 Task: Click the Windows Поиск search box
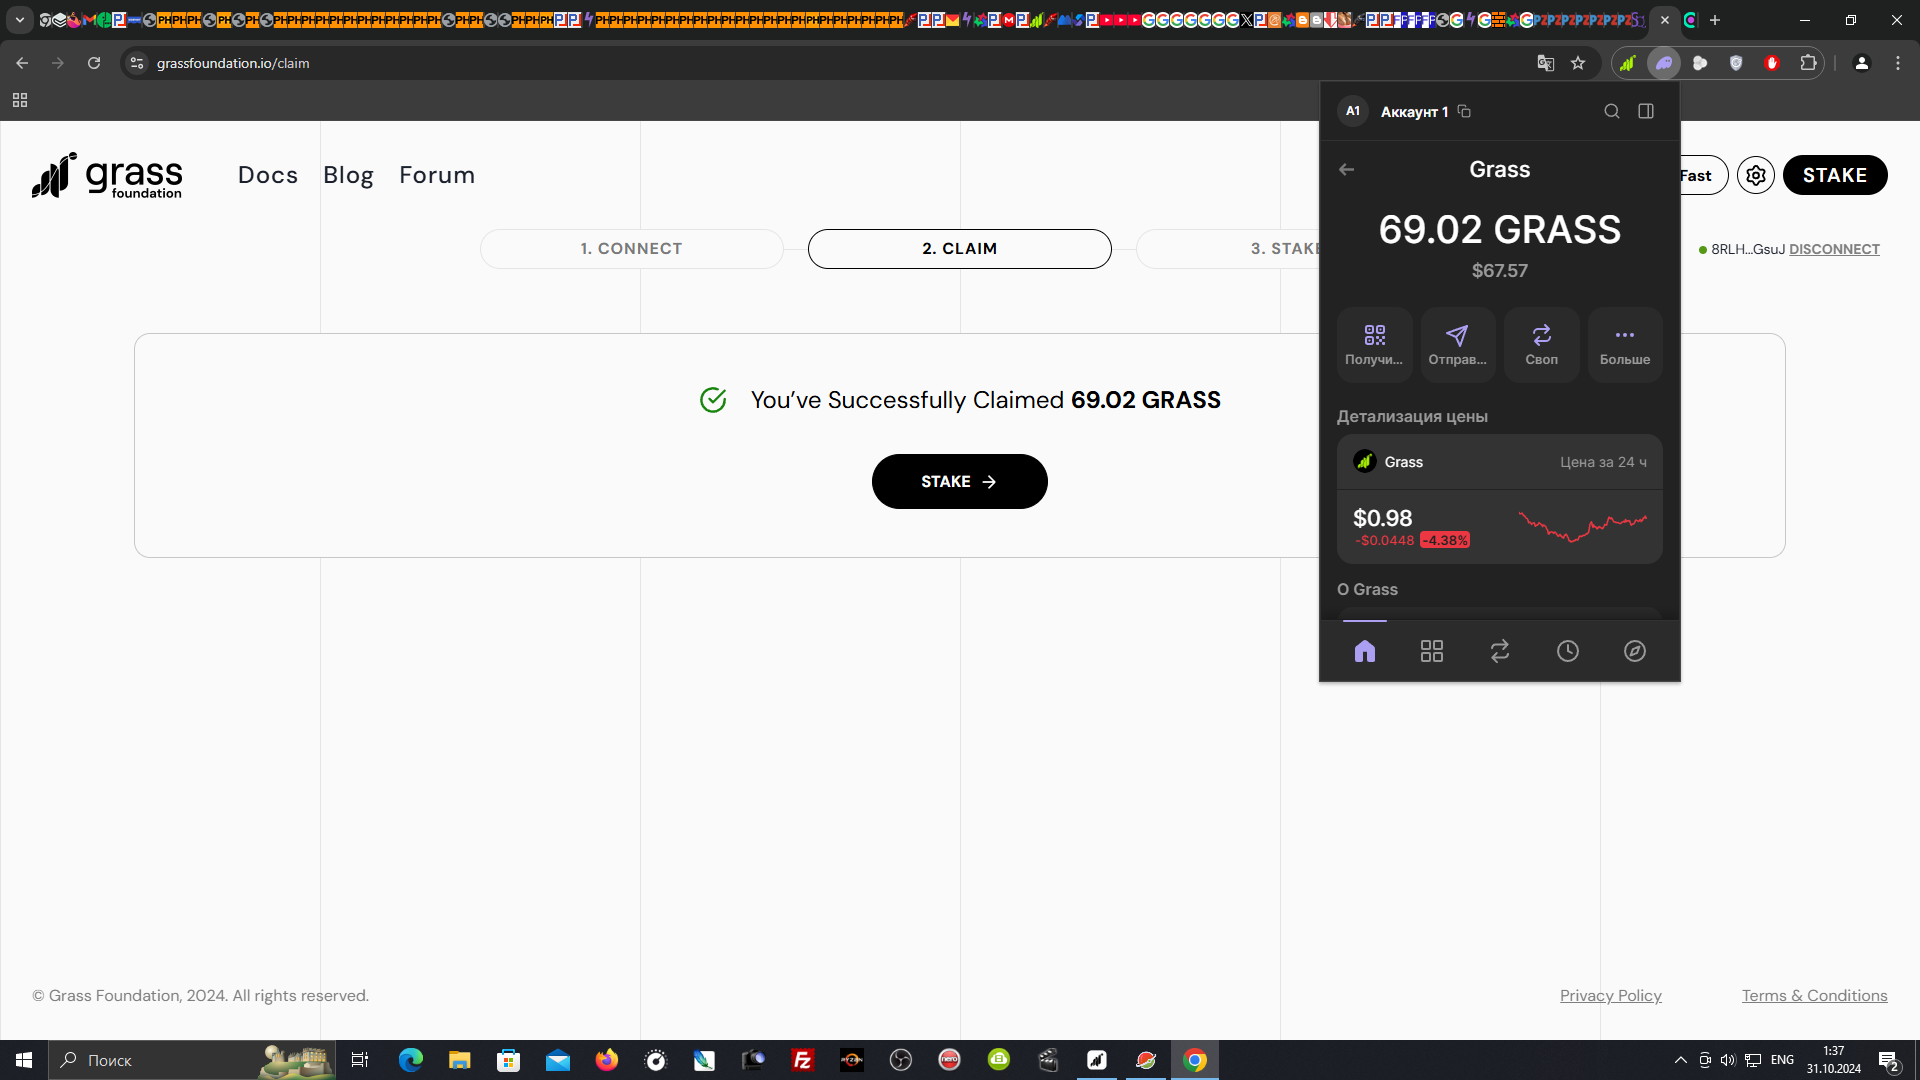pos(192,1060)
